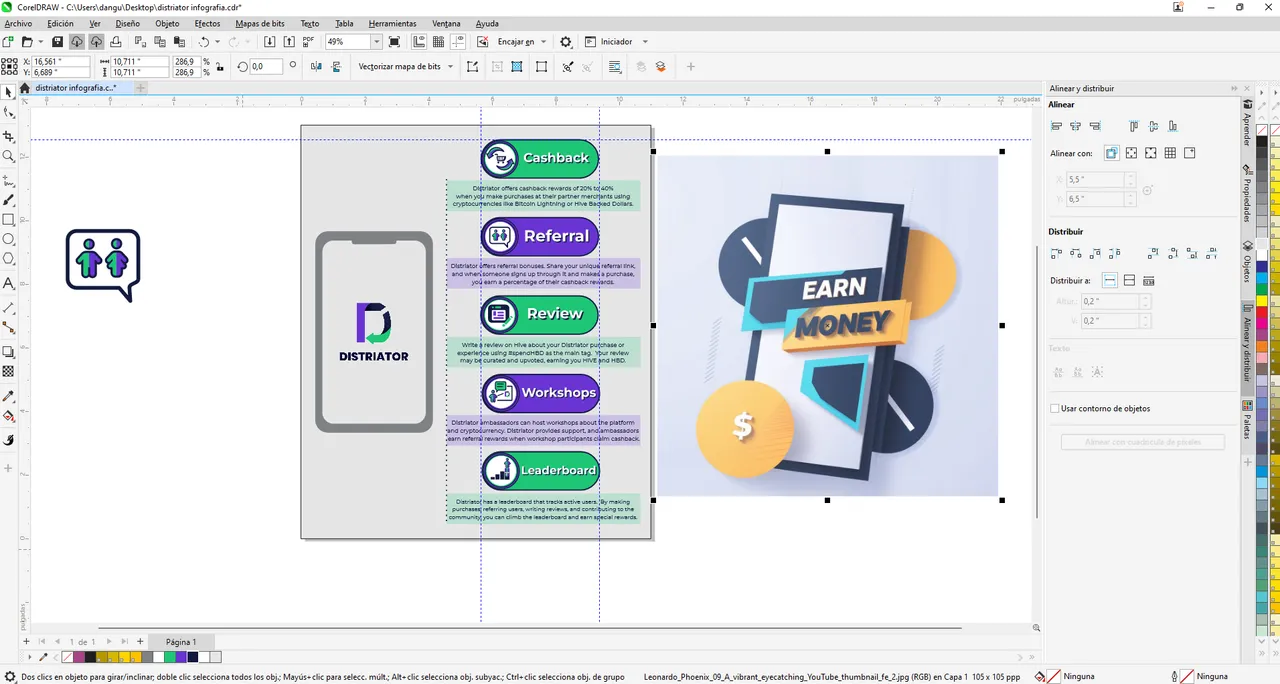This screenshot has width=1280, height=684.
Task: Click Align left edges icon in Alinear
Action: [x=1056, y=126]
